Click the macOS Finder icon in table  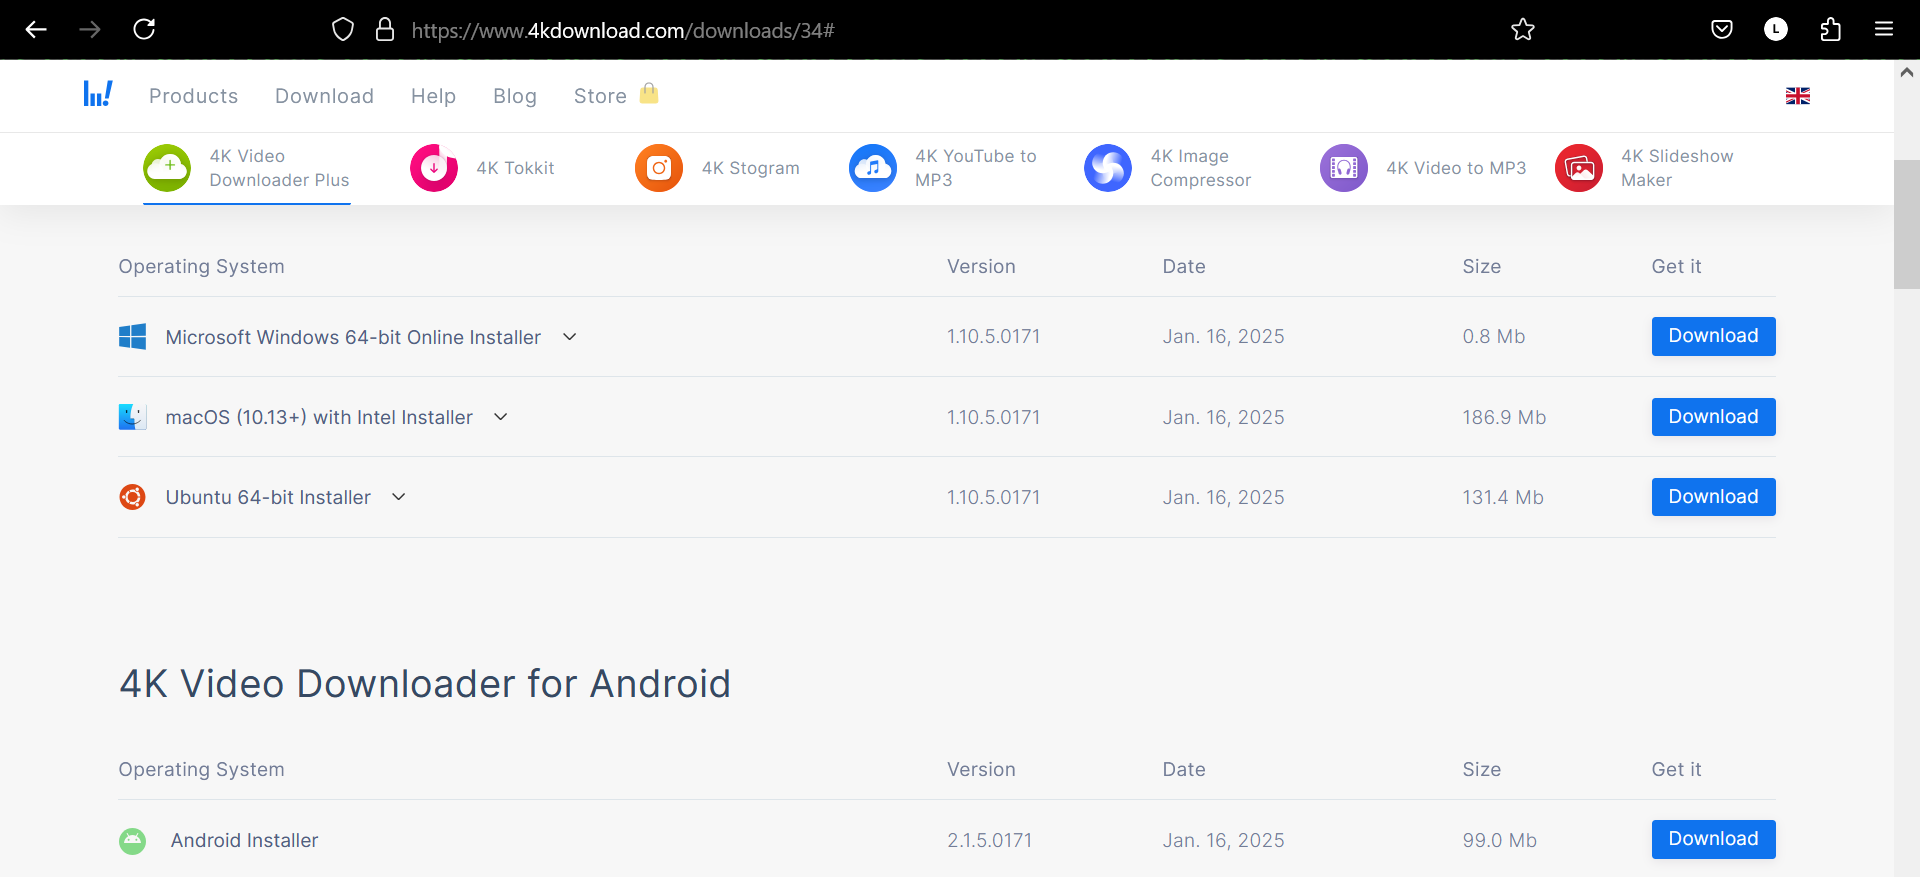tap(132, 417)
